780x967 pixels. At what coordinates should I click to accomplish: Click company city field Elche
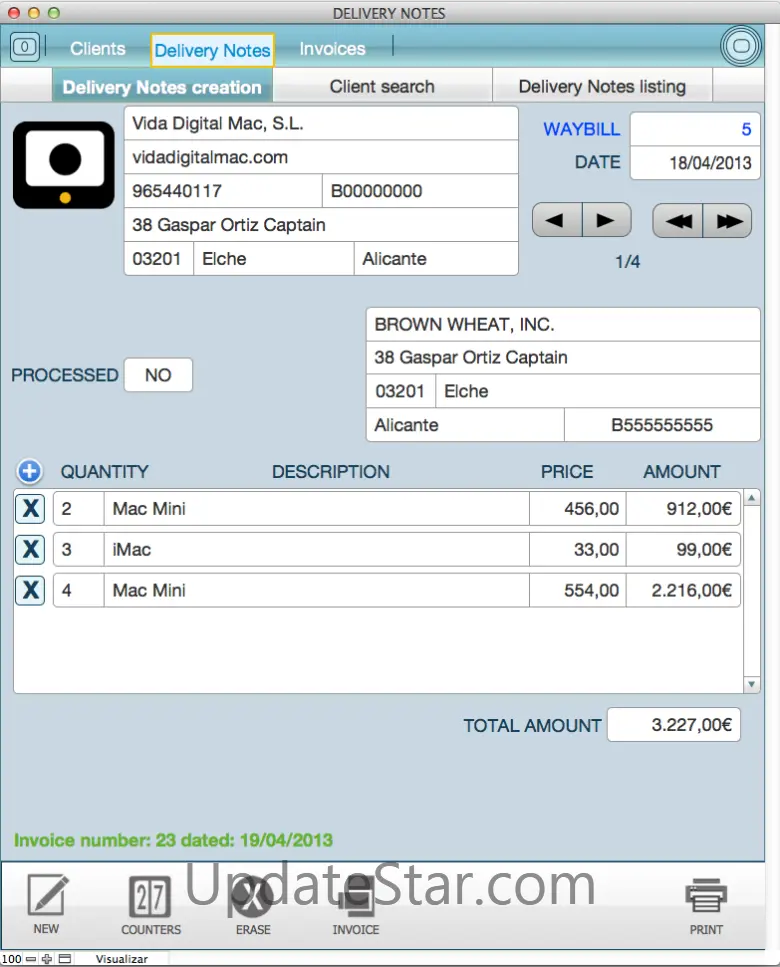point(274,258)
